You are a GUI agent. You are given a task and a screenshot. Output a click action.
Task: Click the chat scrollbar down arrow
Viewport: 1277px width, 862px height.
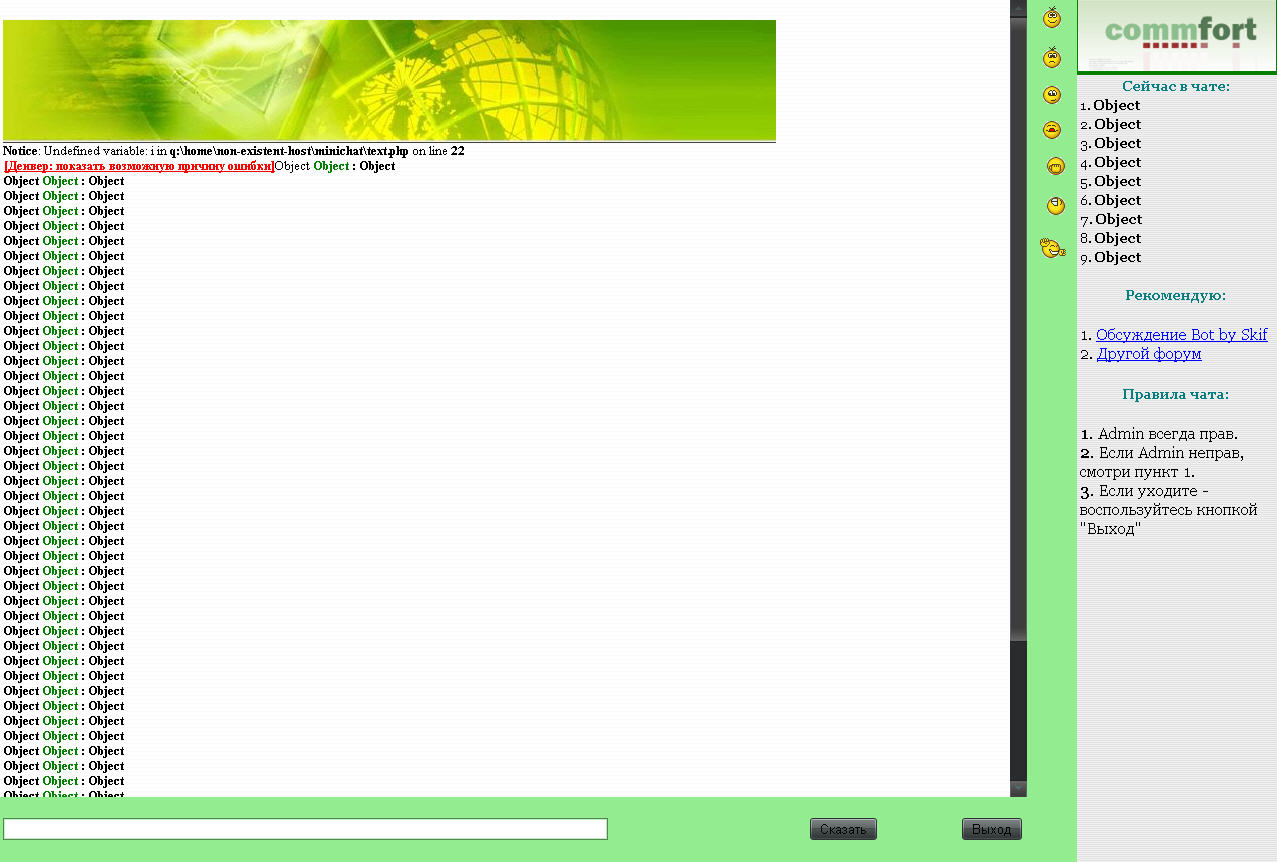tap(1018, 788)
